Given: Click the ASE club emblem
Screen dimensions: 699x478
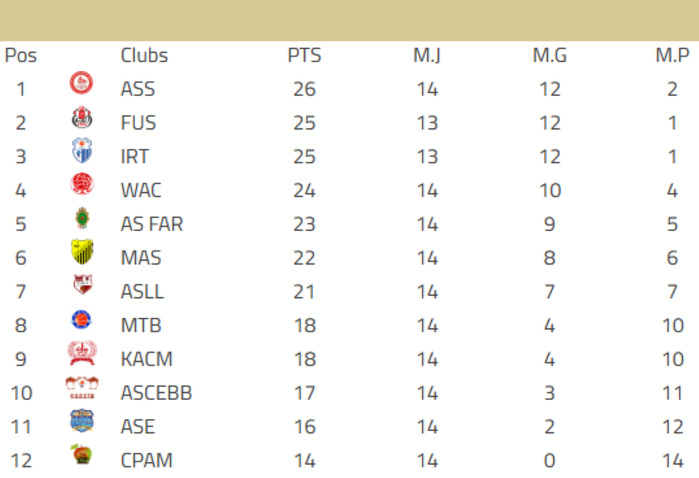Looking at the screenshot, I should point(81,422).
